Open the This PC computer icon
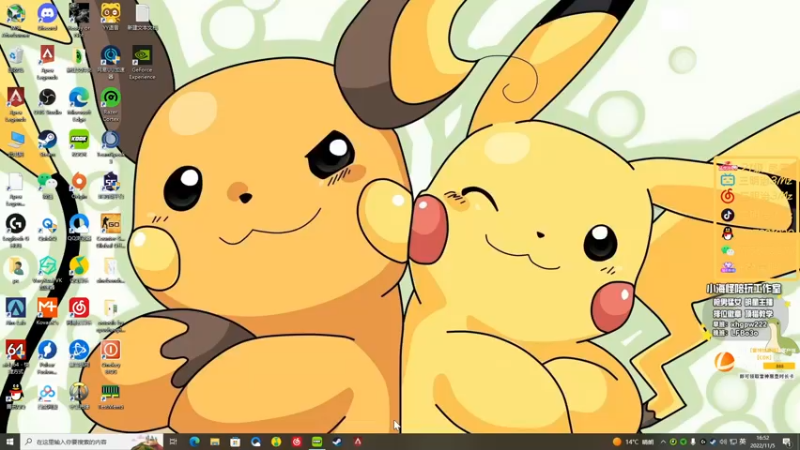 (16, 144)
